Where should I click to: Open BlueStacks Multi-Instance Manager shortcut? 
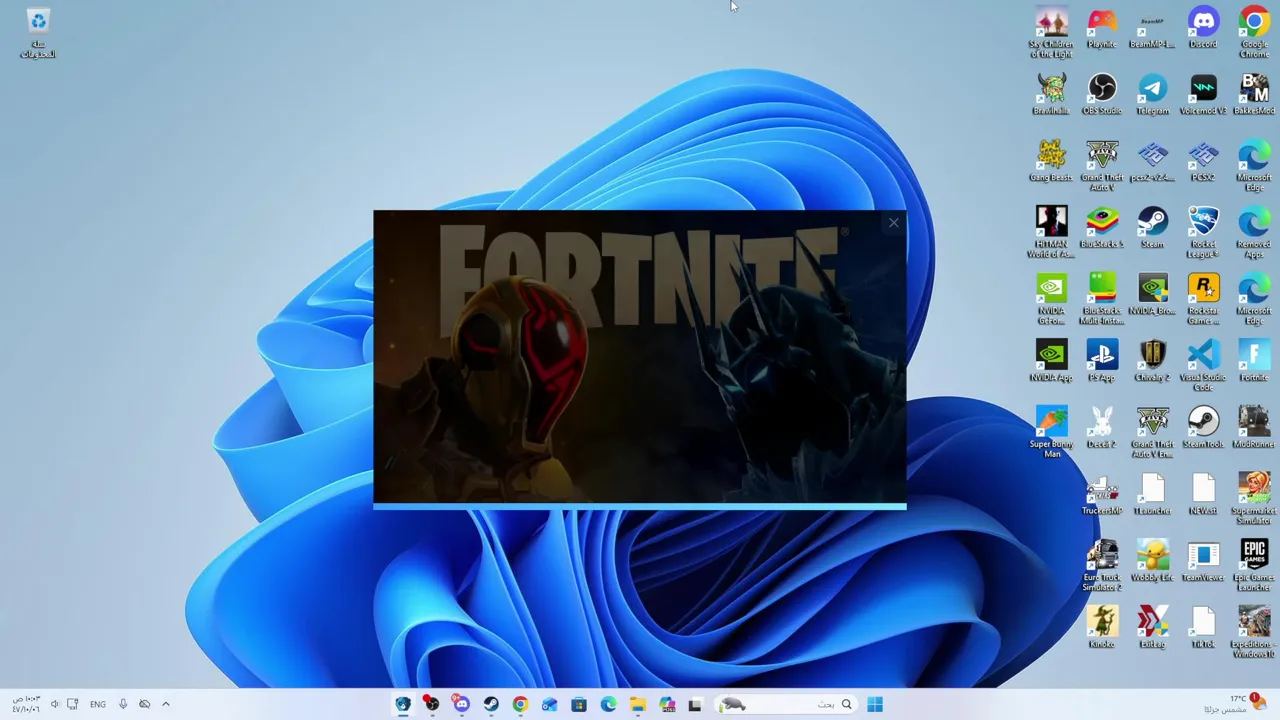[1102, 299]
